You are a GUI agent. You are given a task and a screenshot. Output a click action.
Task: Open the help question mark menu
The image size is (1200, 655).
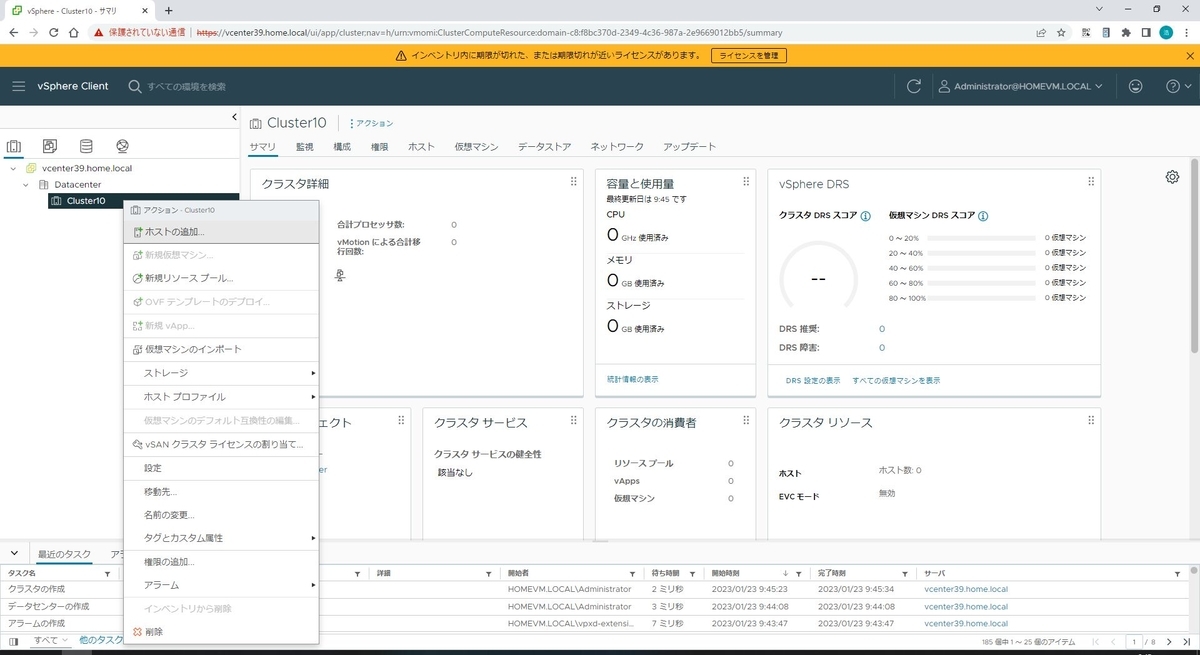tap(1178, 86)
